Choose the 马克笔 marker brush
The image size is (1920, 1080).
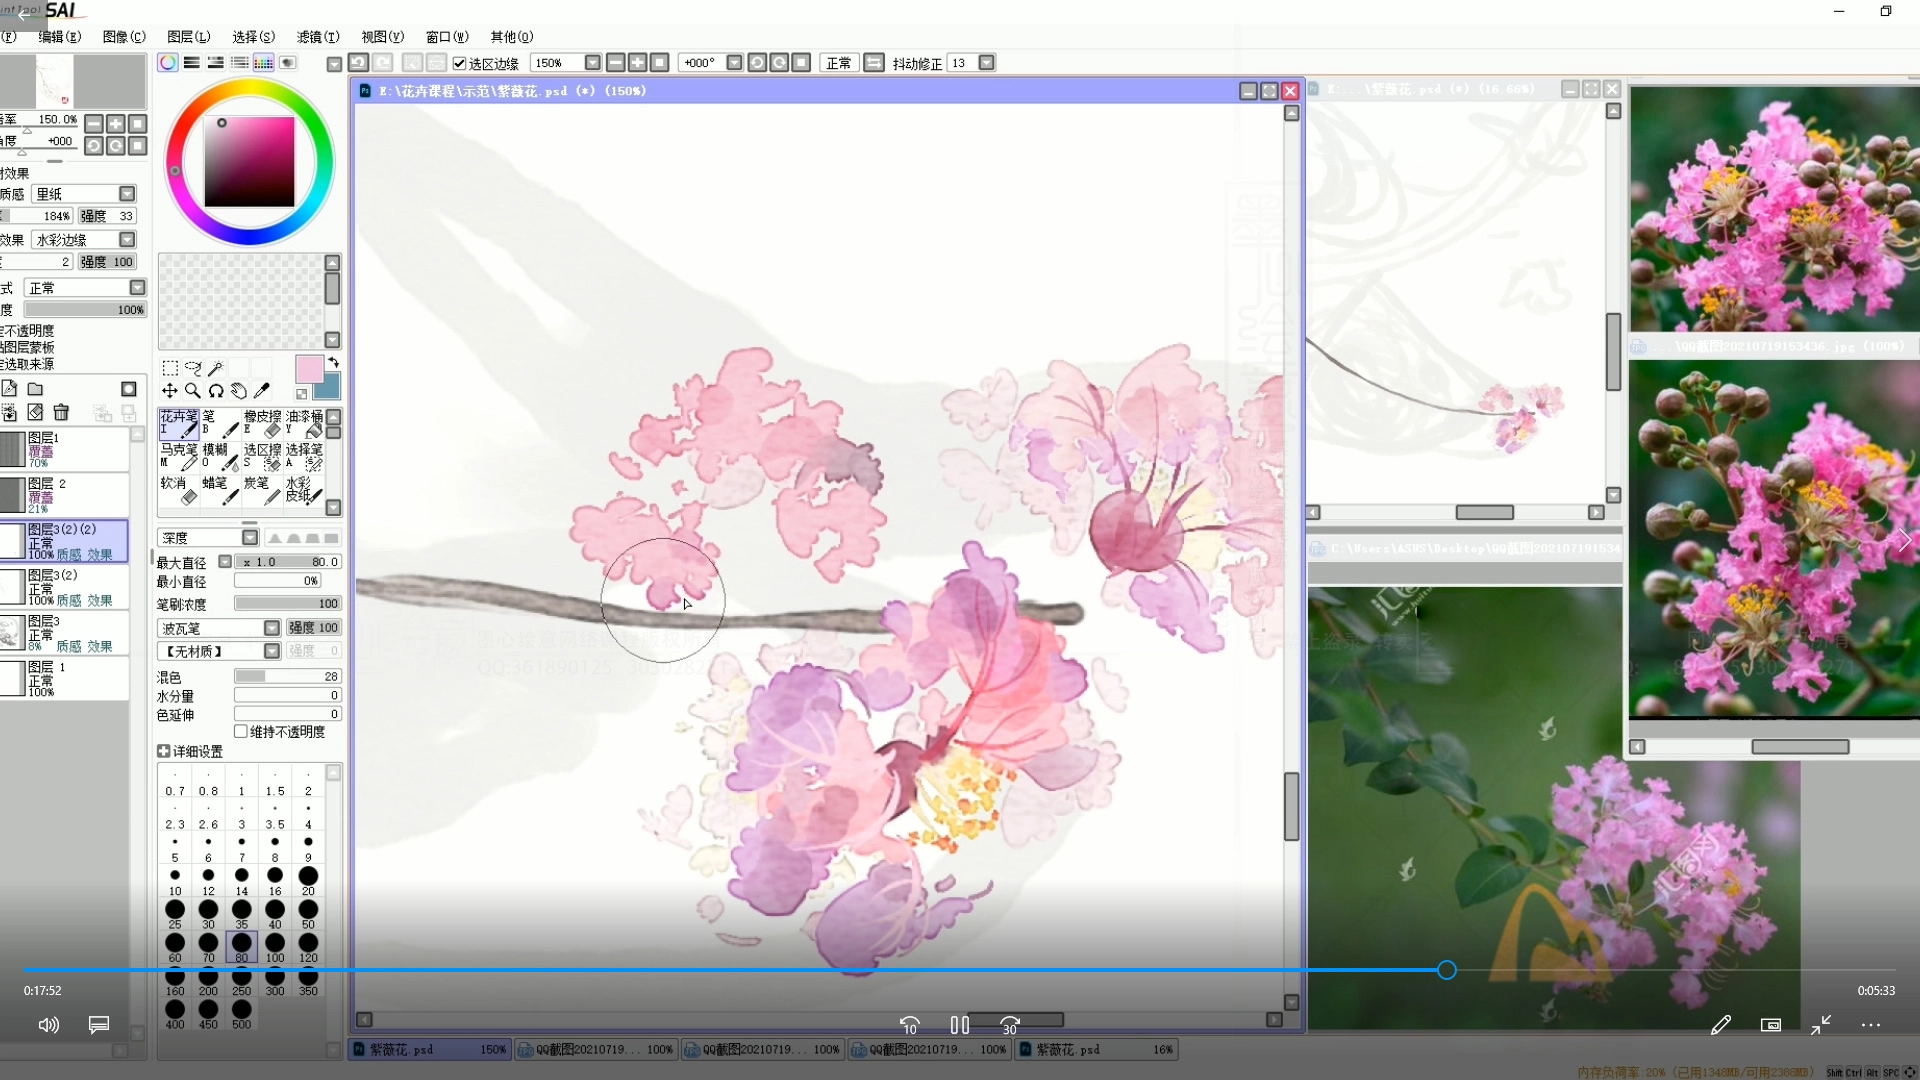click(179, 456)
